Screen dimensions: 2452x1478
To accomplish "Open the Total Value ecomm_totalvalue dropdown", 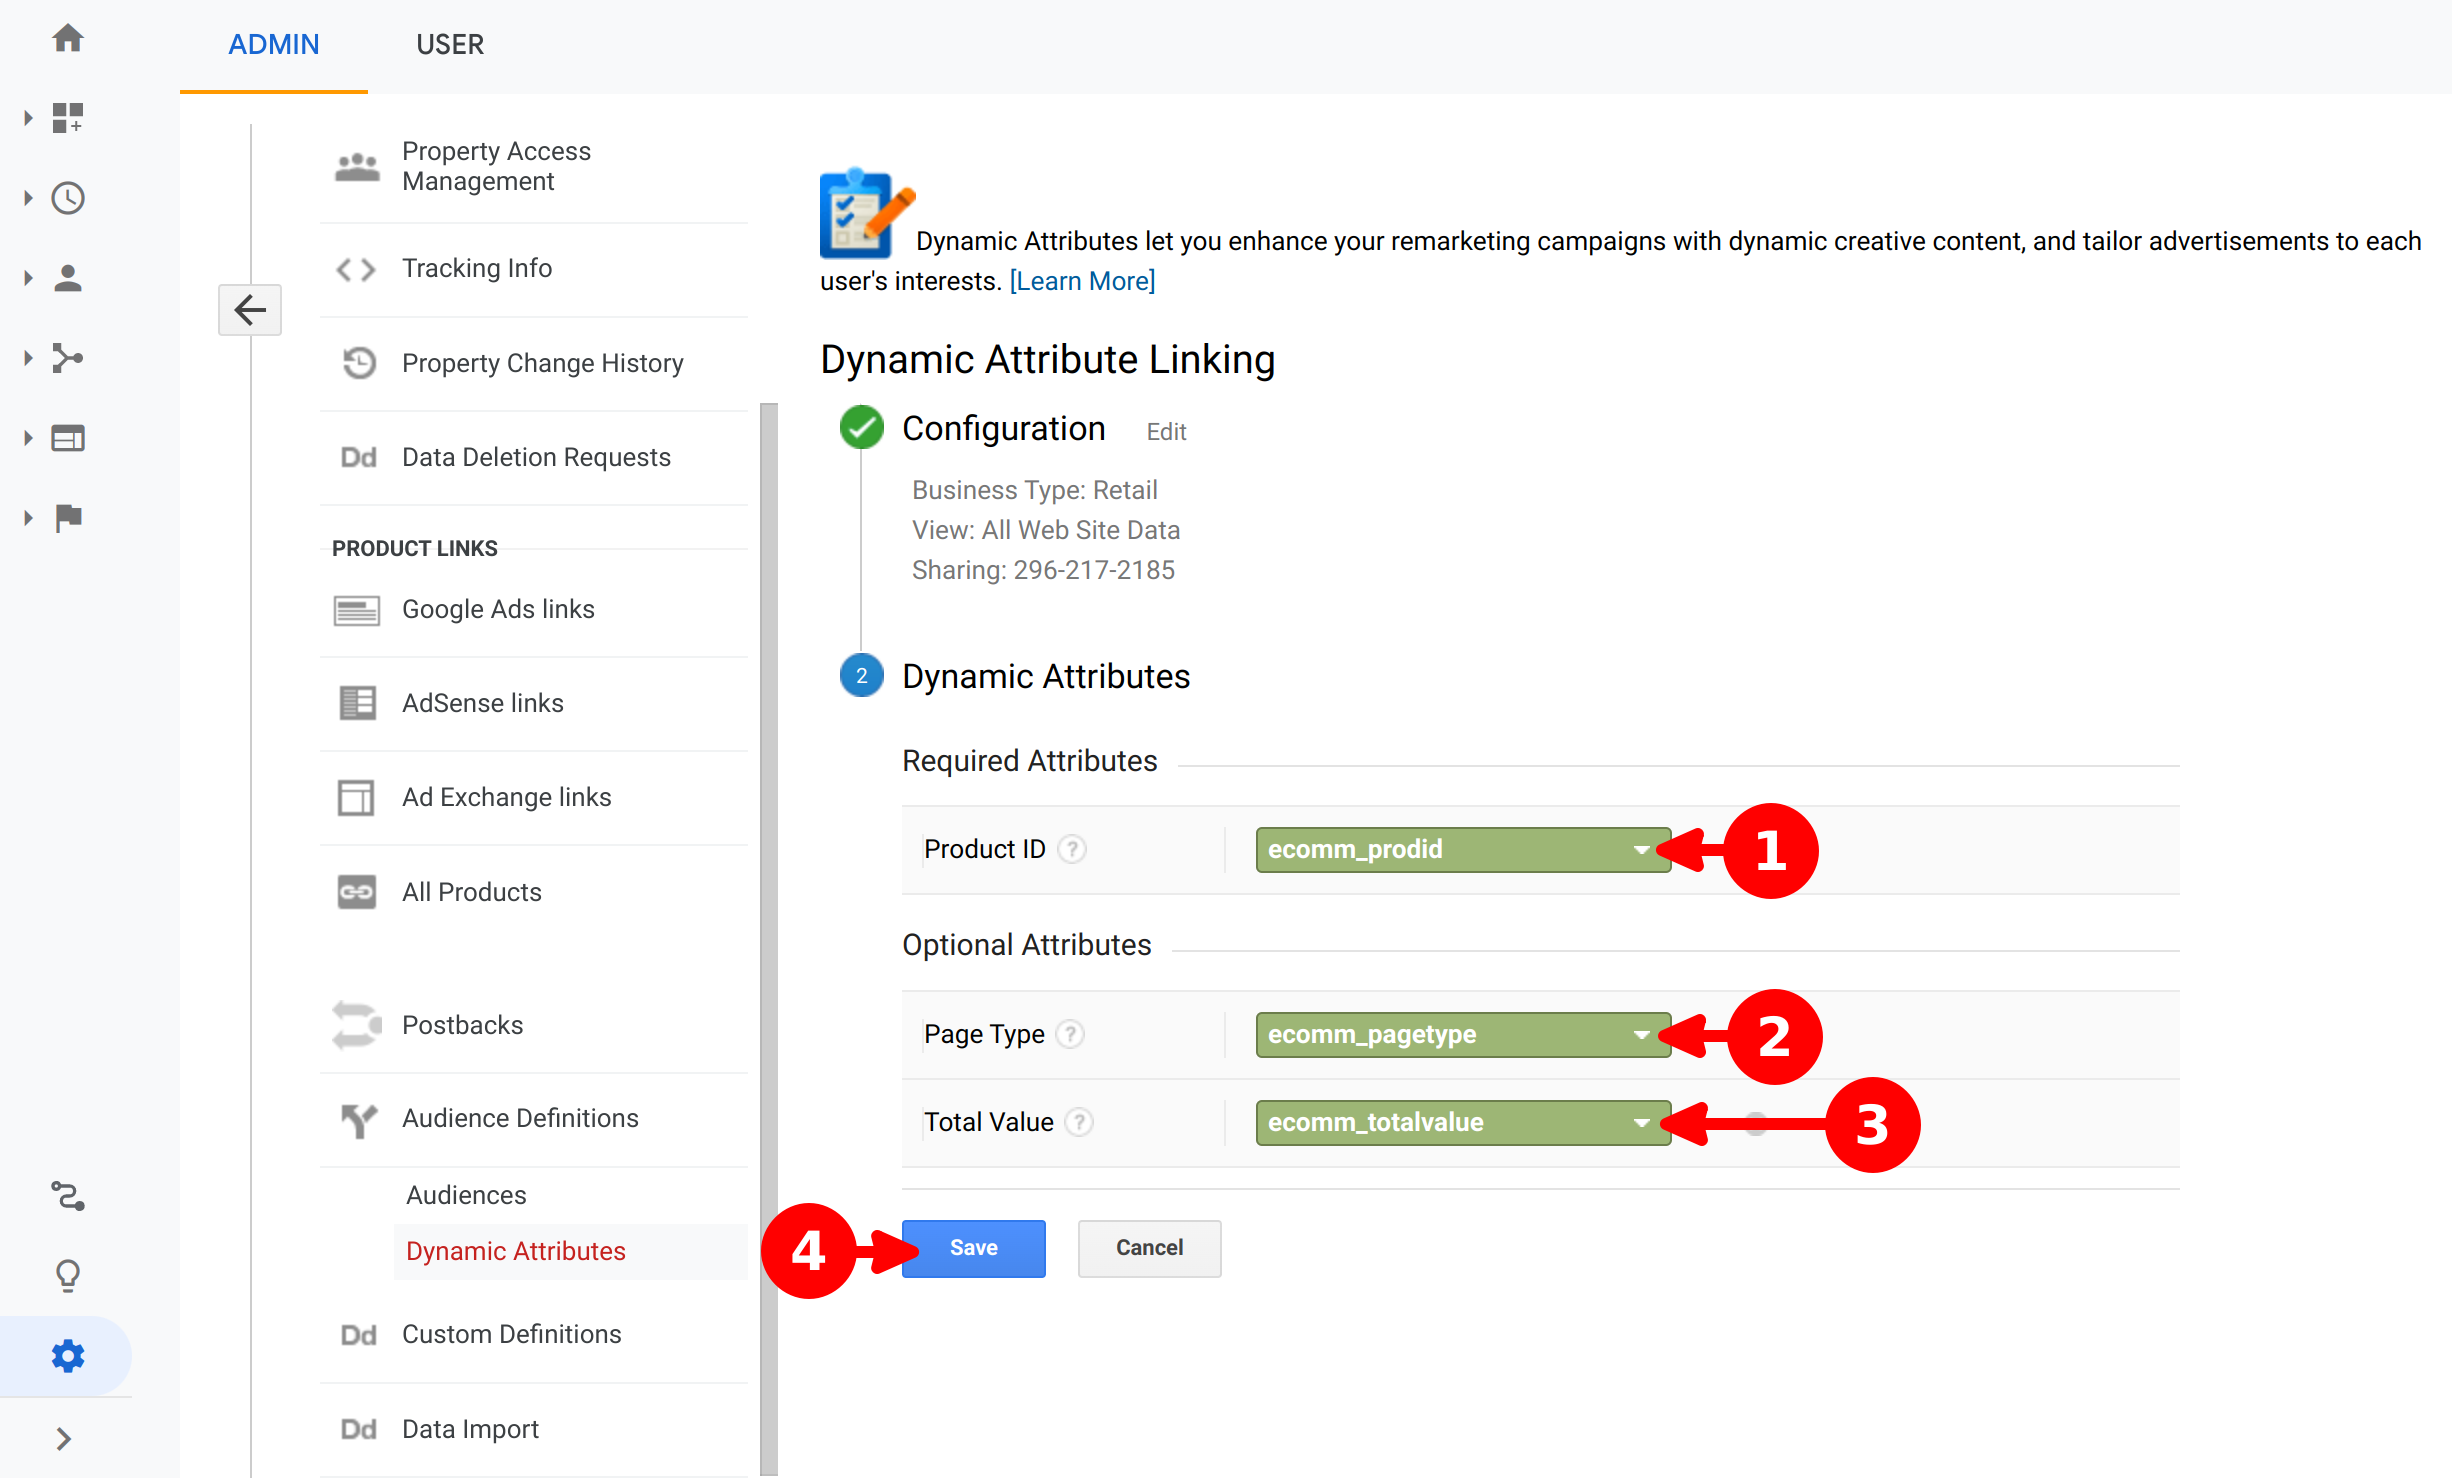I will [1462, 1122].
